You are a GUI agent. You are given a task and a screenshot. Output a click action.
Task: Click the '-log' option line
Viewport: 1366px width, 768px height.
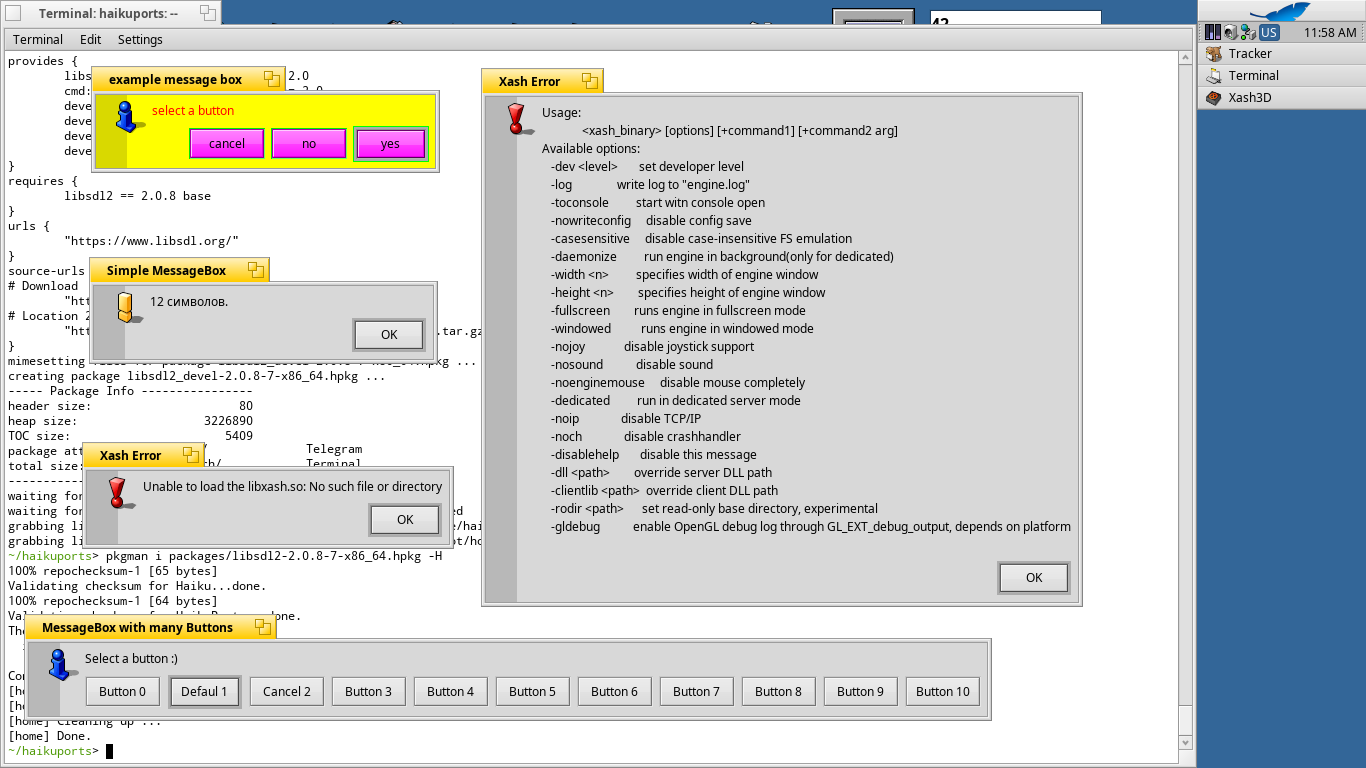pos(650,185)
